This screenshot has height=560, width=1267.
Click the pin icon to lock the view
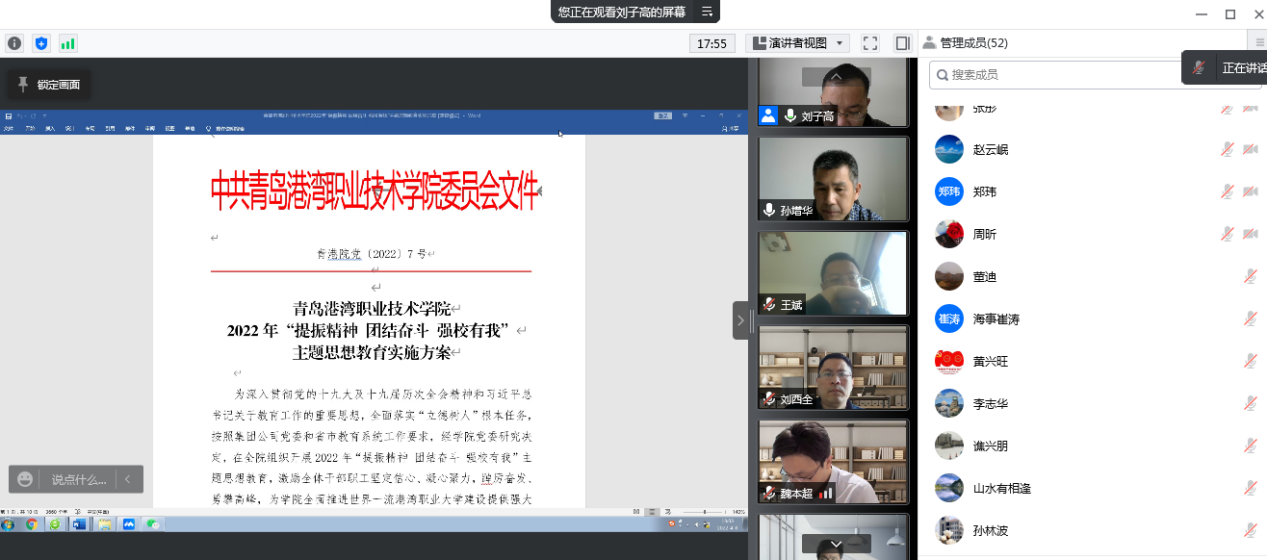(x=23, y=85)
